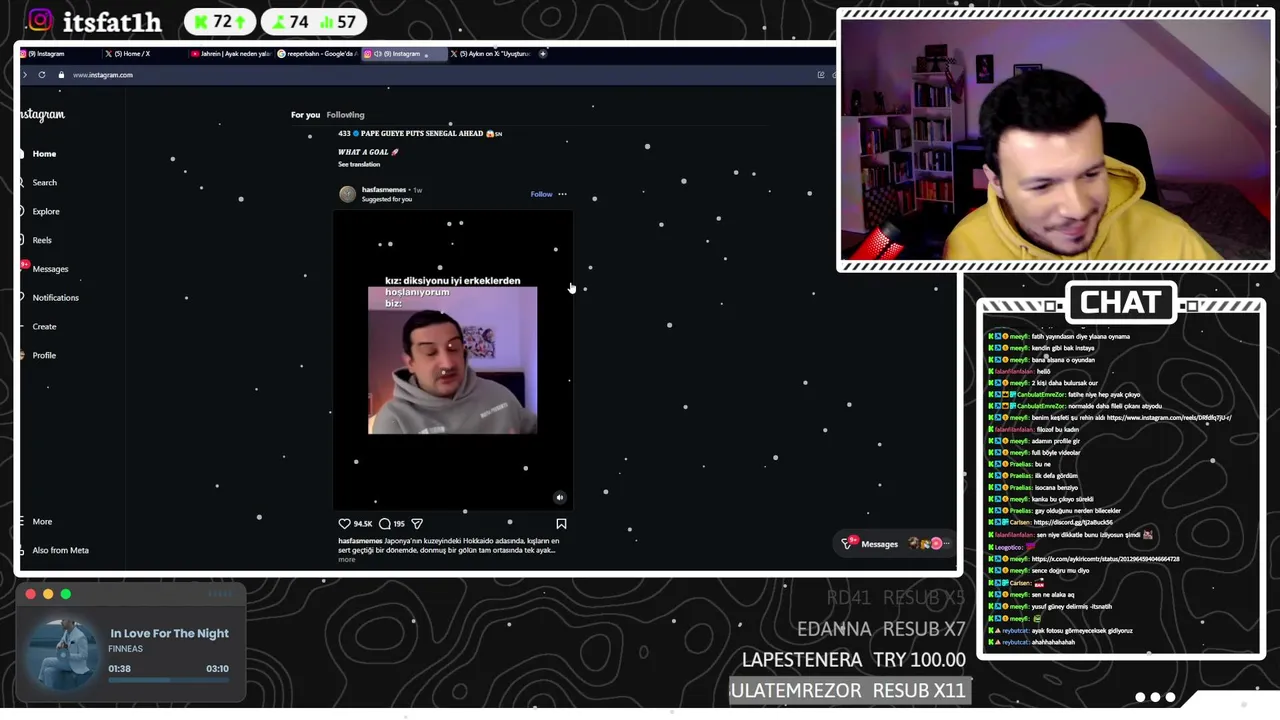
Task: Click the ULATEMREZOR RESUB X11 alert
Action: (x=848, y=691)
